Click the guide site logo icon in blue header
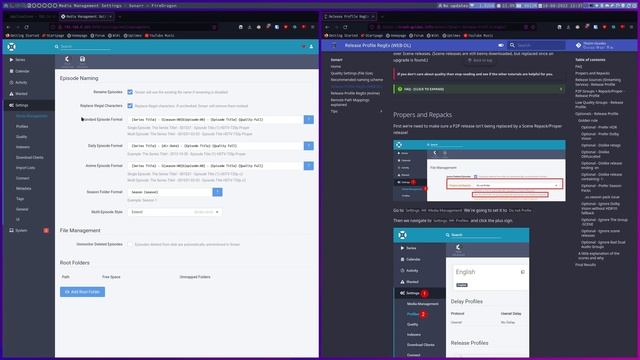640x360 pixels. coord(334,45)
